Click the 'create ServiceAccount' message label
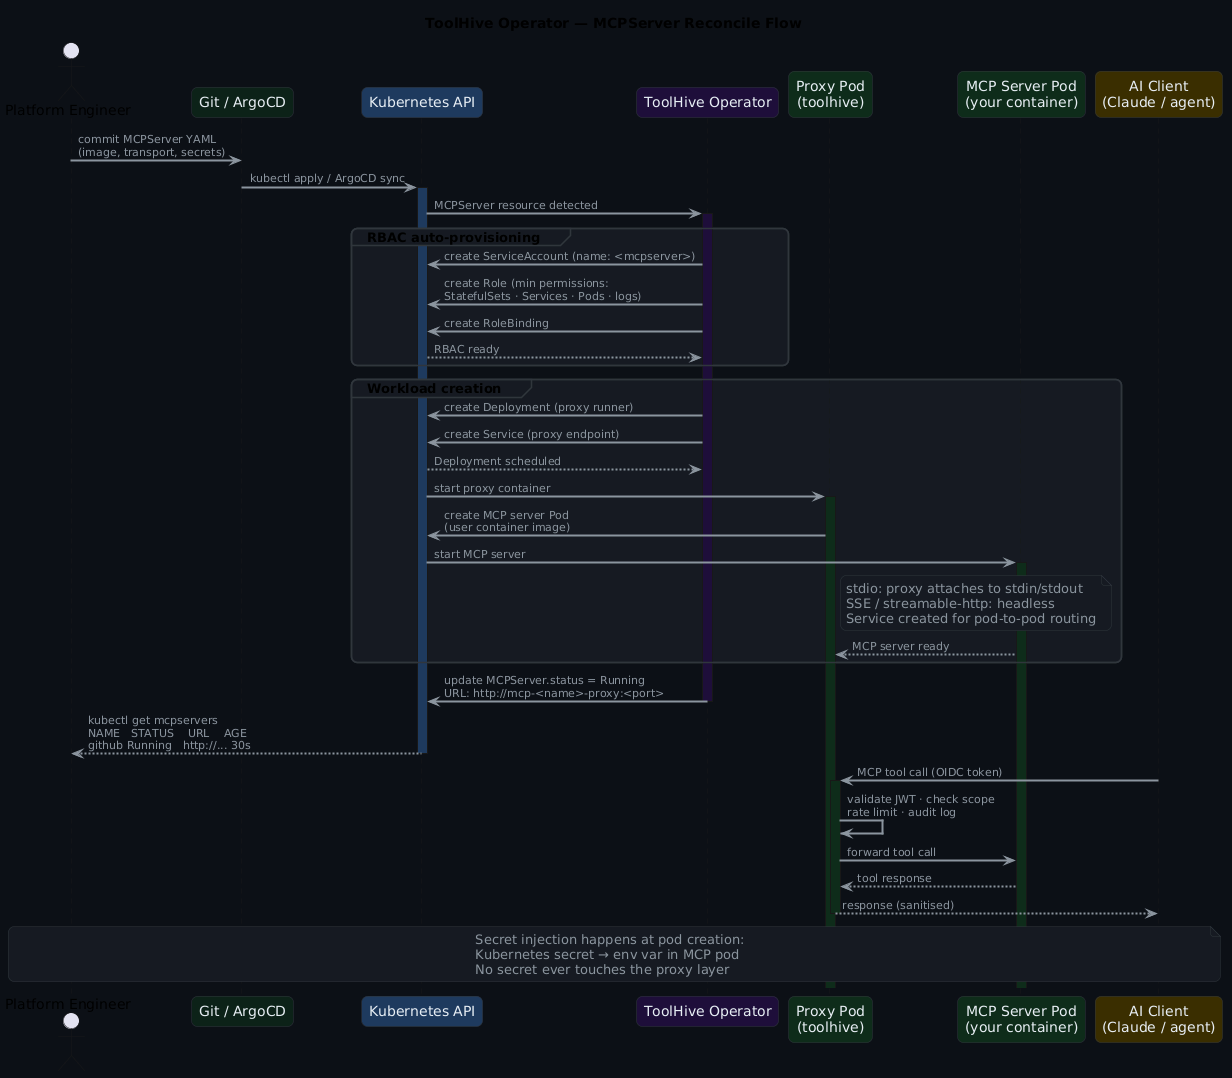Screen dimensions: 1232x1078 [x=569, y=257]
